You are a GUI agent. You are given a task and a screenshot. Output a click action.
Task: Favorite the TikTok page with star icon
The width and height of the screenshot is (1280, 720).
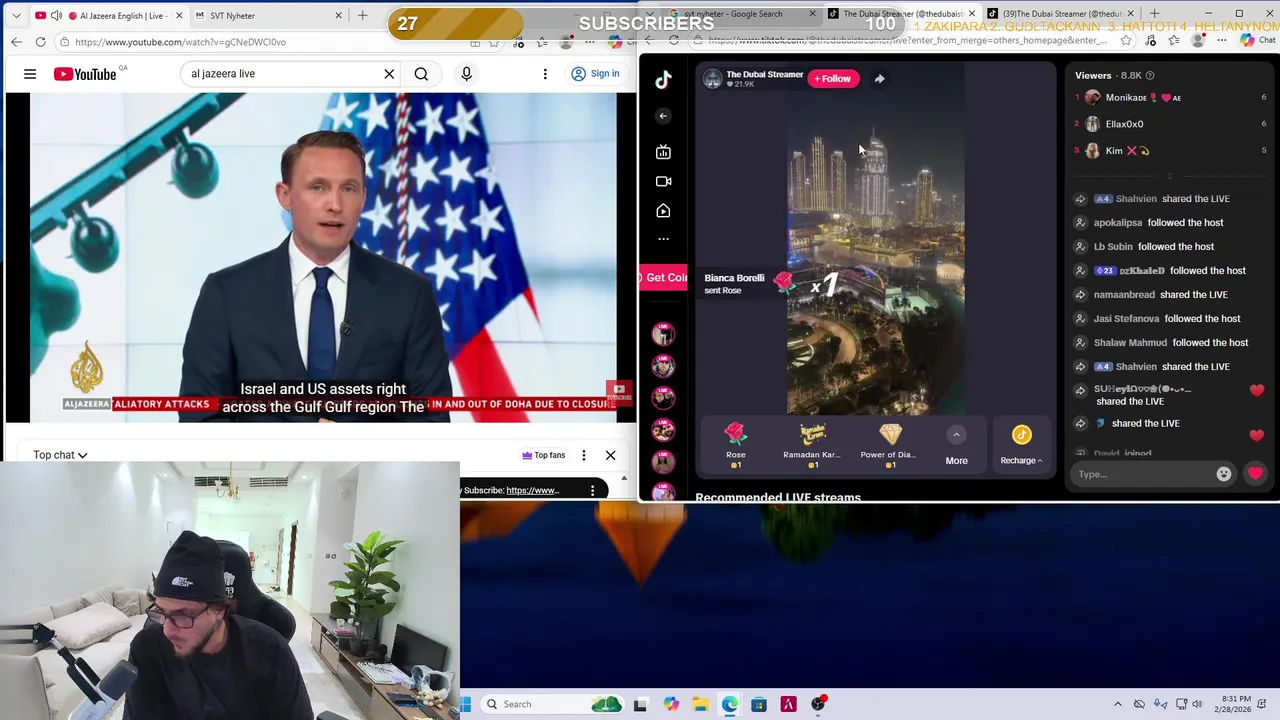coord(1126,40)
